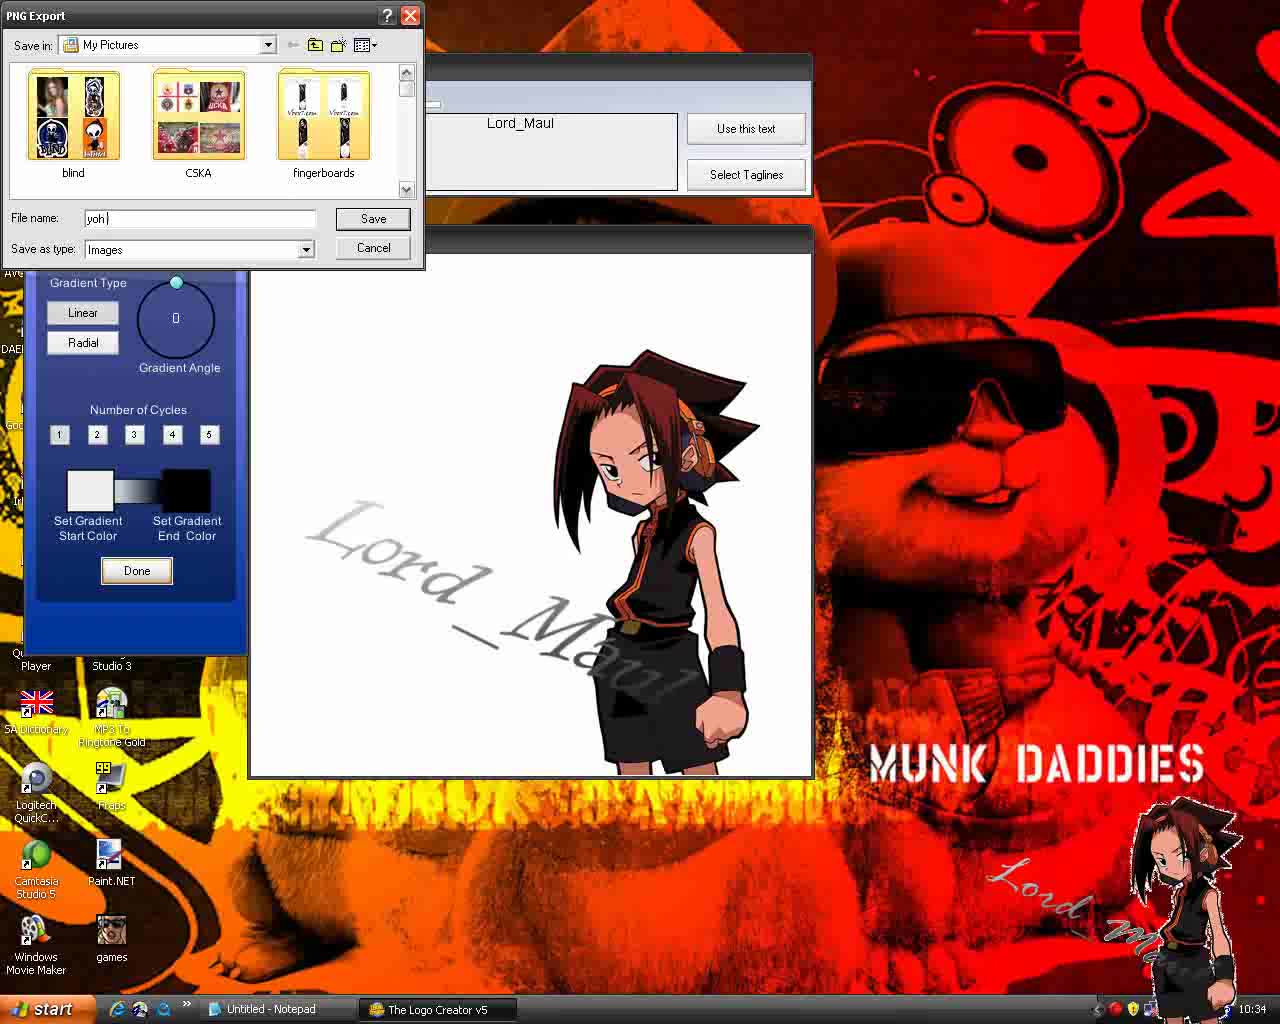Set number of cycles to 3
The width and height of the screenshot is (1280, 1024).
(x=134, y=435)
